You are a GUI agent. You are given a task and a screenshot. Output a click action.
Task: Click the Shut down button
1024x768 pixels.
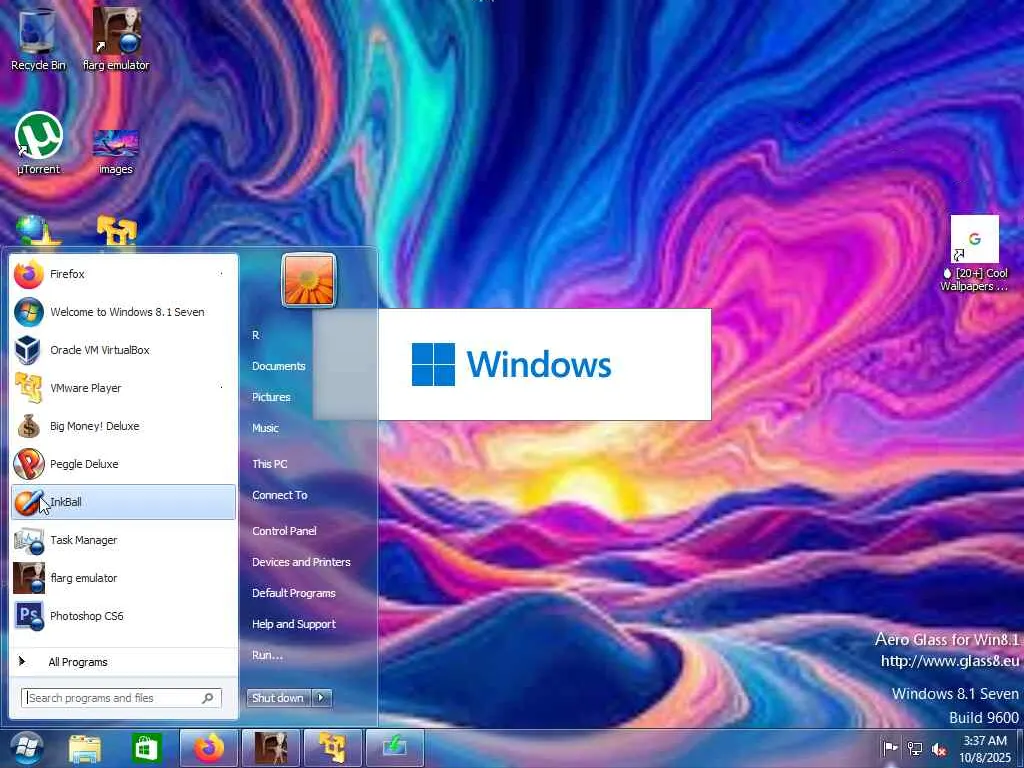(279, 698)
